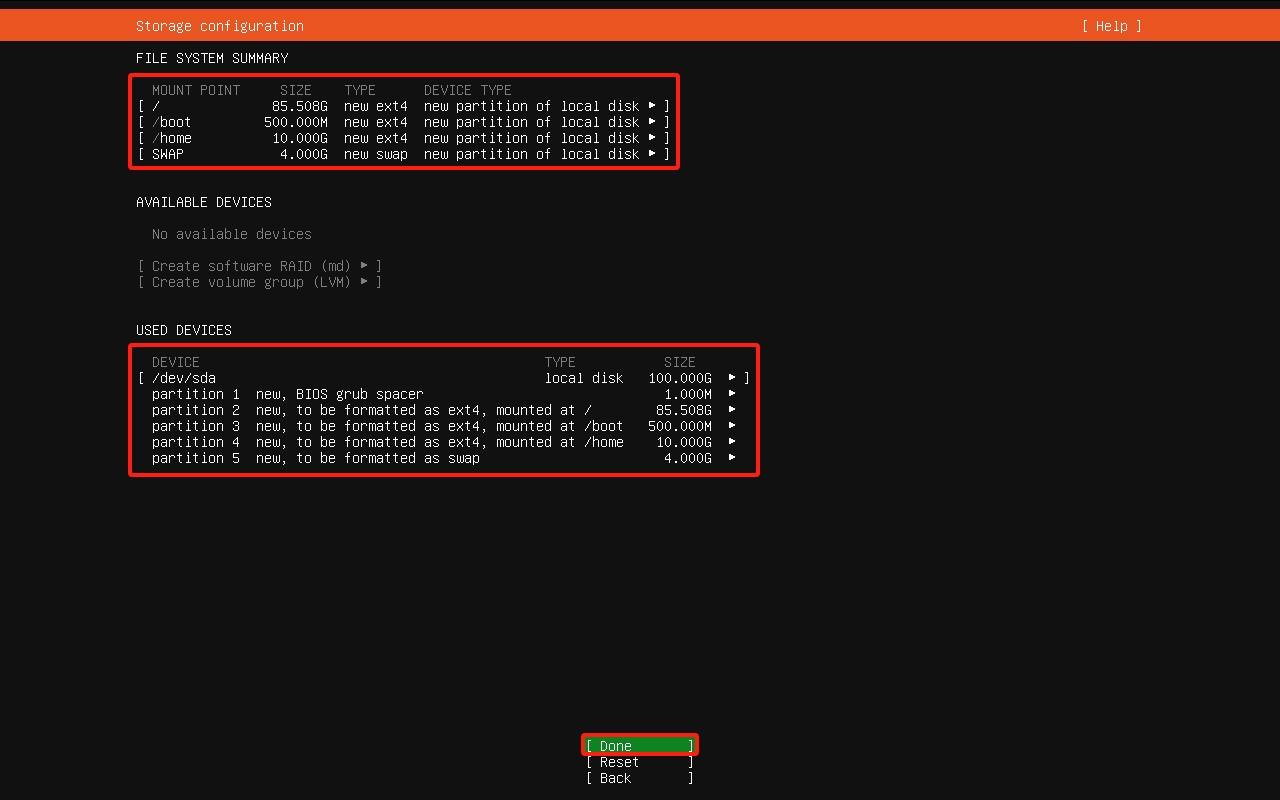Click the 1.000M partition size value

(688, 394)
